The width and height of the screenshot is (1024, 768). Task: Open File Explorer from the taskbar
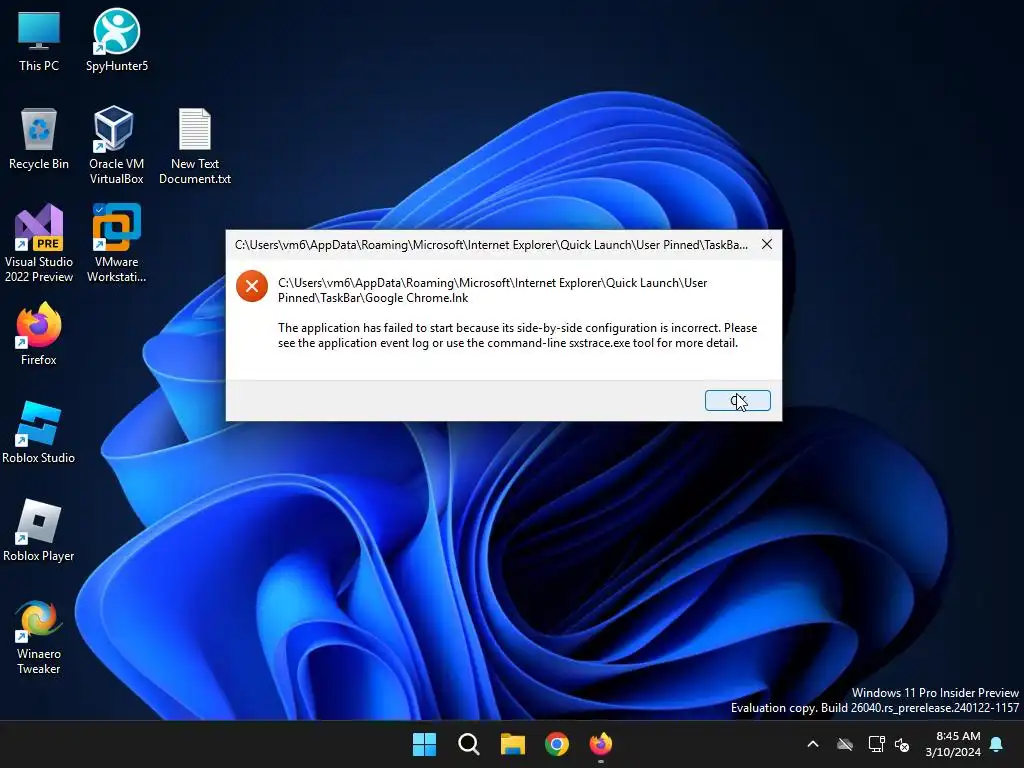tap(513, 744)
